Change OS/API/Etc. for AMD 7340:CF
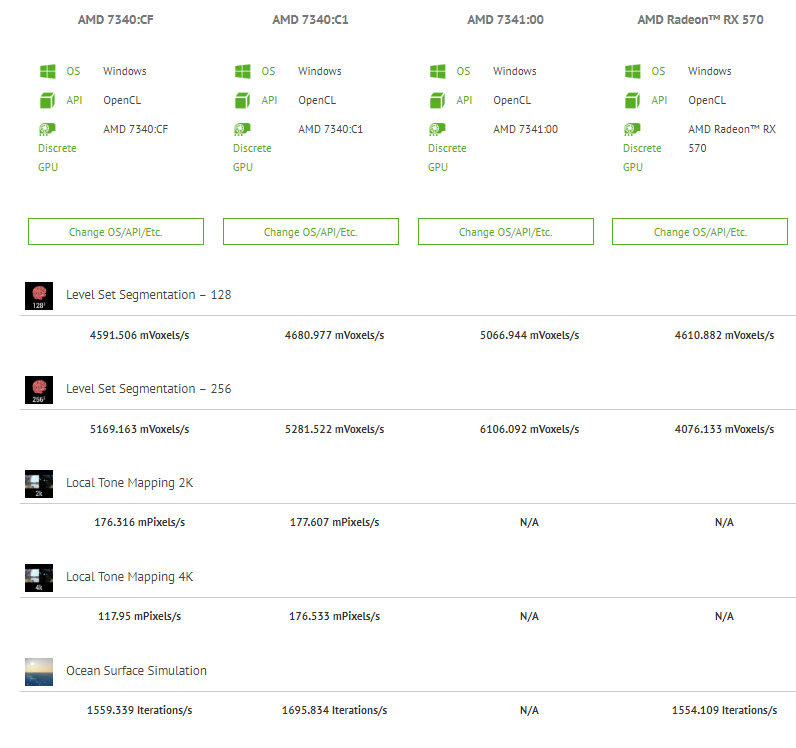 point(116,232)
